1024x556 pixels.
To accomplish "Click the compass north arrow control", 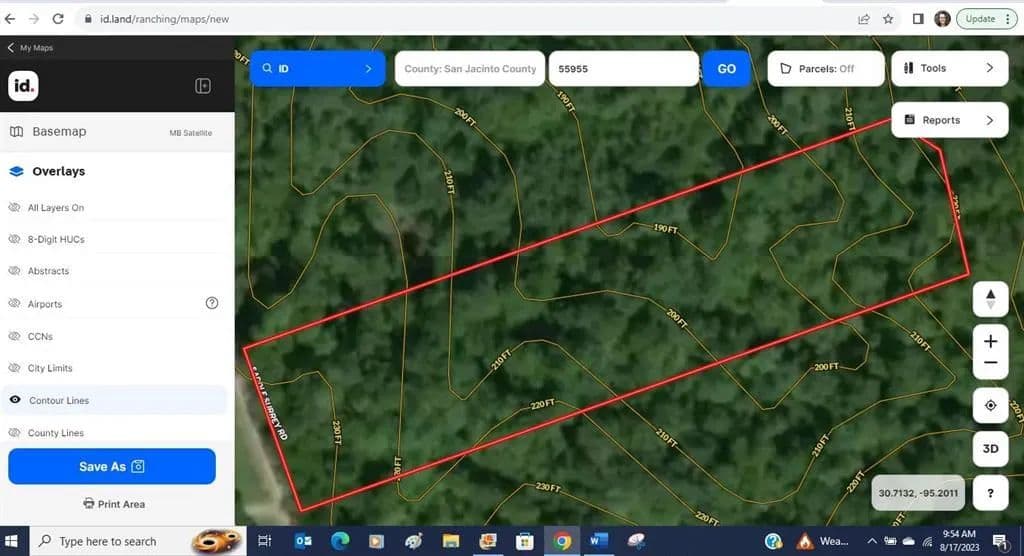I will click(x=990, y=298).
